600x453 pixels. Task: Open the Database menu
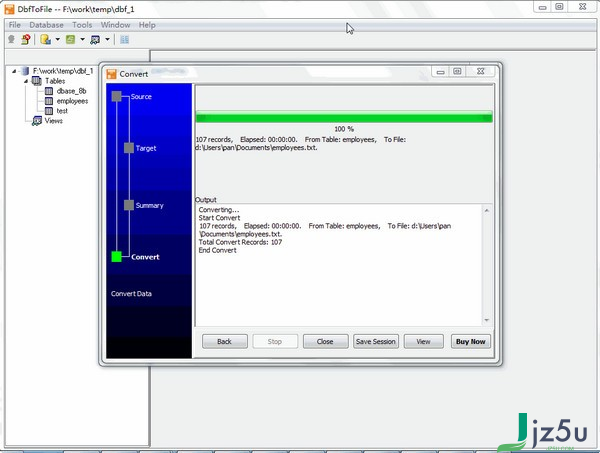(46, 25)
